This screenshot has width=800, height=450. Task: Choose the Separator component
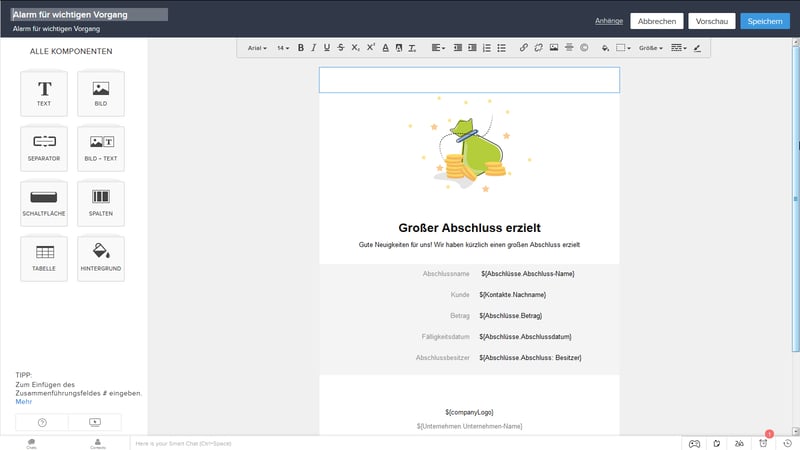44,148
